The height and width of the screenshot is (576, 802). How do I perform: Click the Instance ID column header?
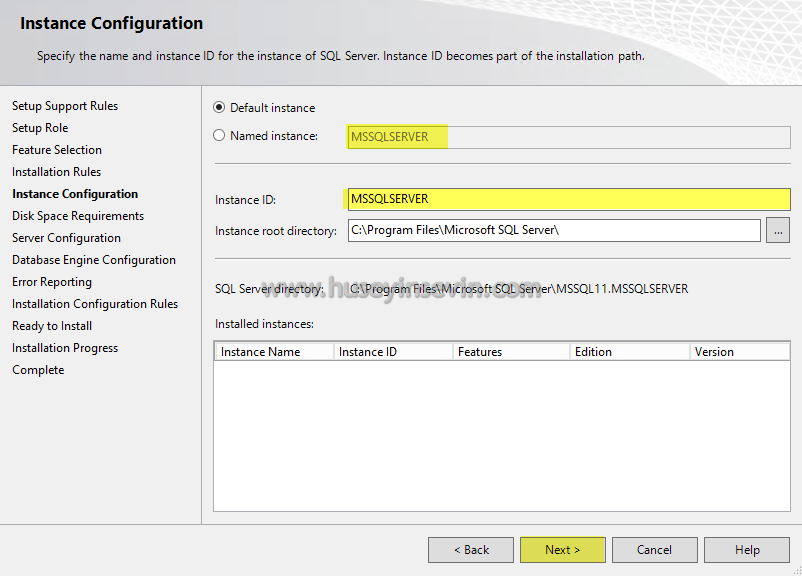pyautogui.click(x=393, y=352)
